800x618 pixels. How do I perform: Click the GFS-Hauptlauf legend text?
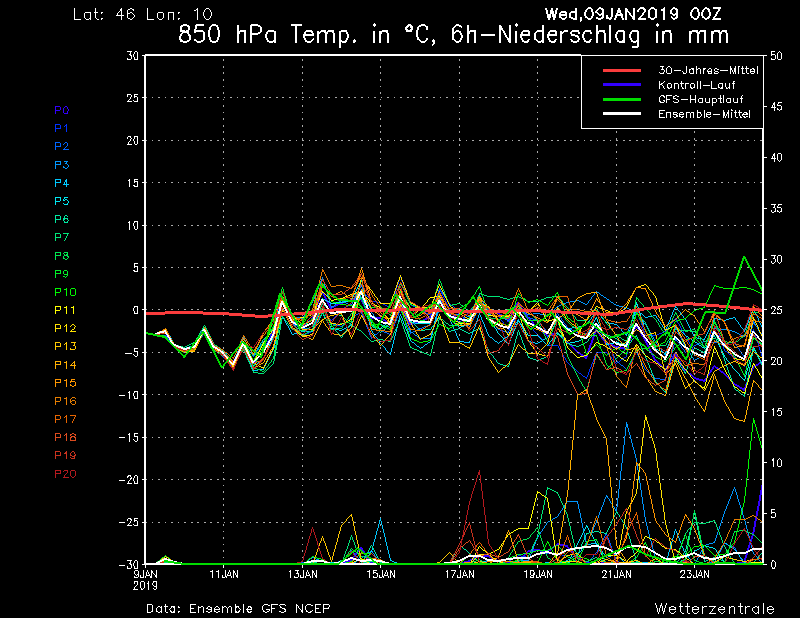(x=701, y=100)
